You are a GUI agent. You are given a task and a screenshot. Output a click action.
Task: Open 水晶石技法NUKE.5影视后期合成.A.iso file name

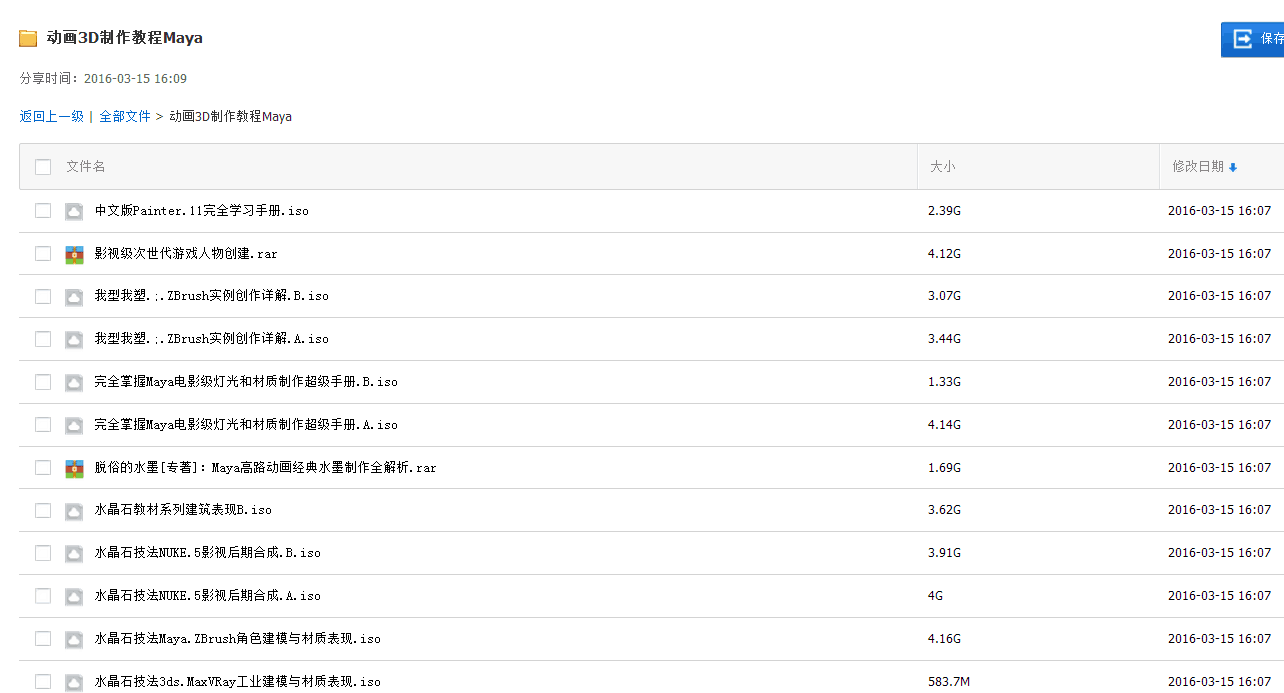pyautogui.click(x=208, y=596)
